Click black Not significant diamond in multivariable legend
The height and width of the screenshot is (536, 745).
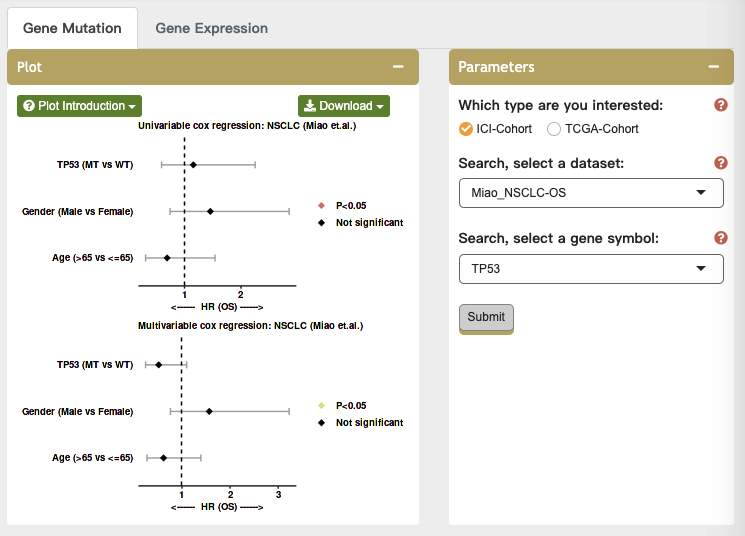coord(321,423)
